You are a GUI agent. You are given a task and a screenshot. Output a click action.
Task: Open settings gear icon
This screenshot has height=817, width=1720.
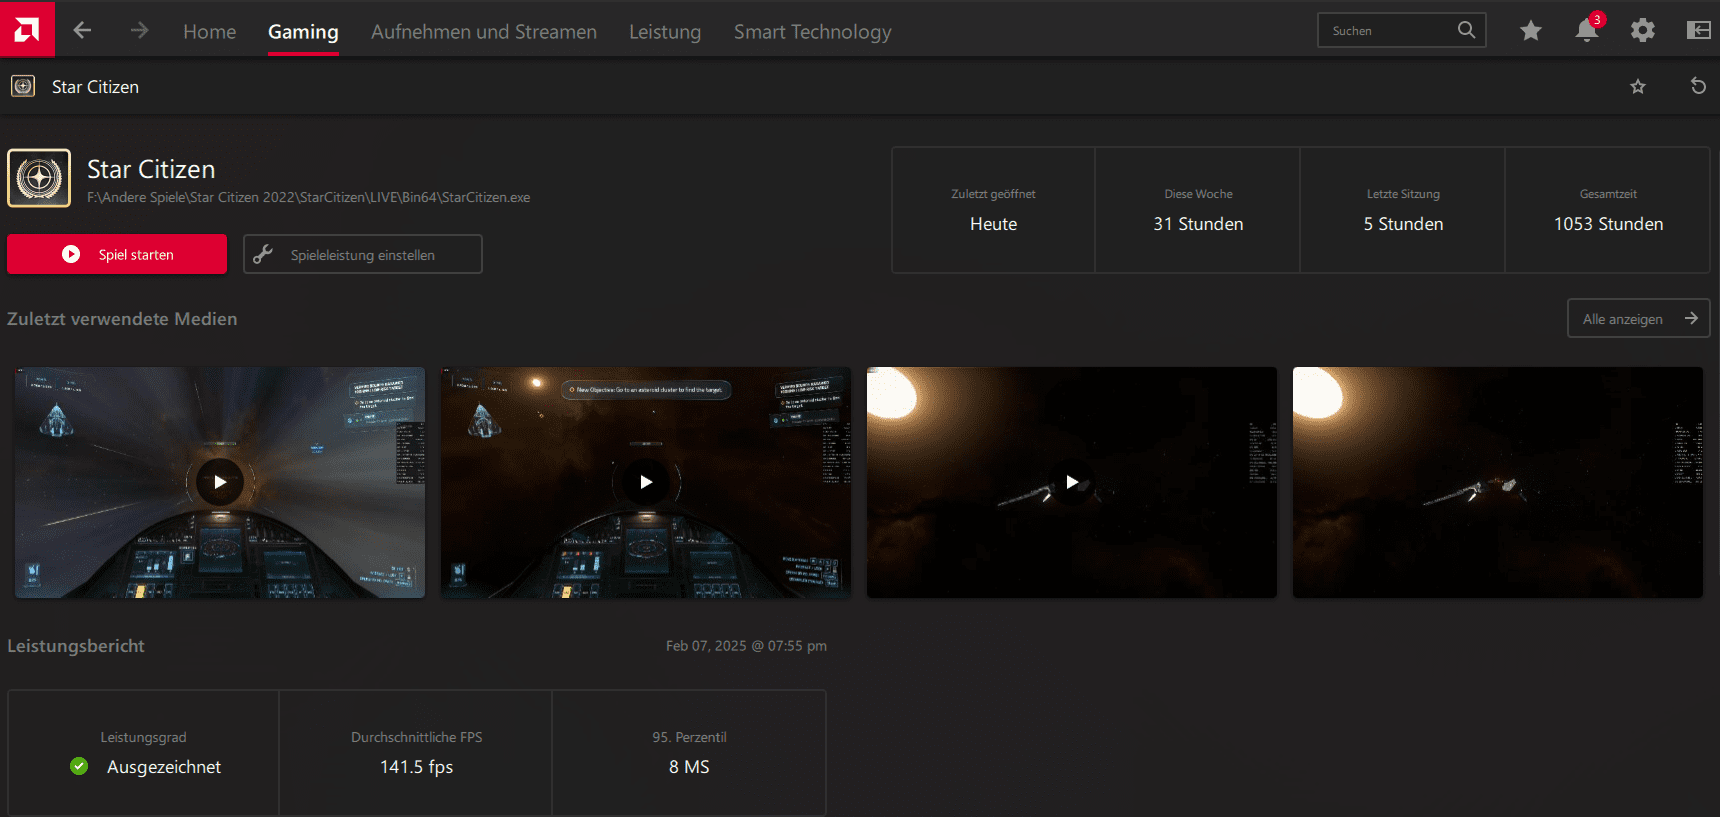click(x=1642, y=31)
